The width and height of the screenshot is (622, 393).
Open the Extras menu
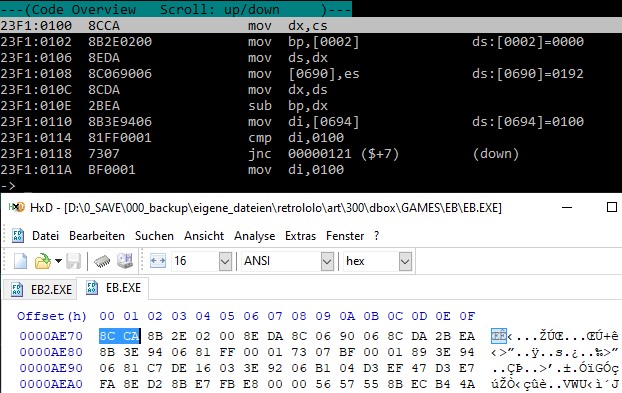[300, 236]
